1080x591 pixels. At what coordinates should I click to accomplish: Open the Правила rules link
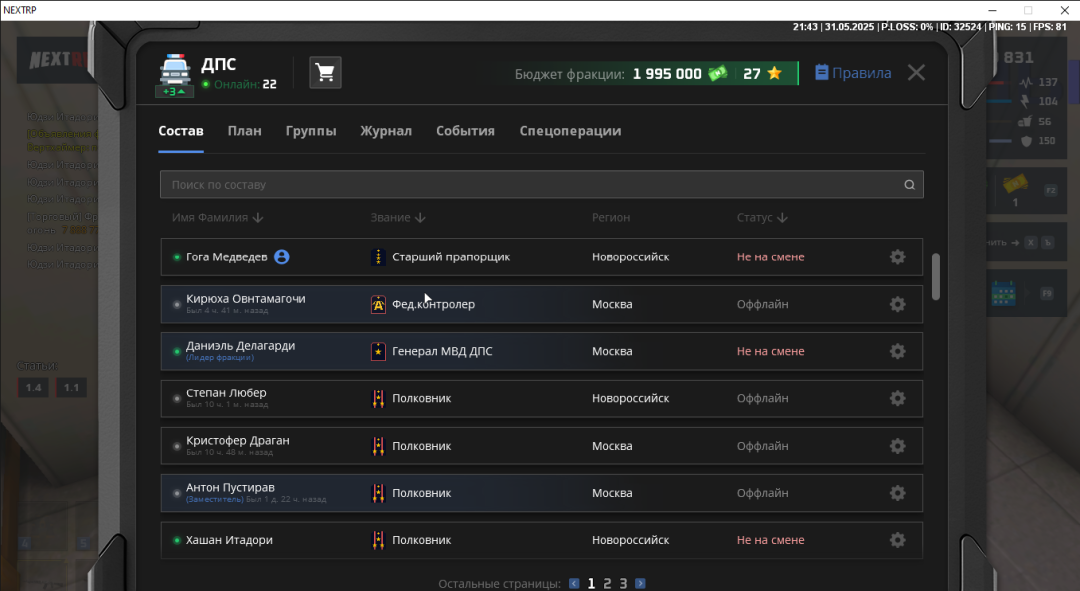point(853,73)
